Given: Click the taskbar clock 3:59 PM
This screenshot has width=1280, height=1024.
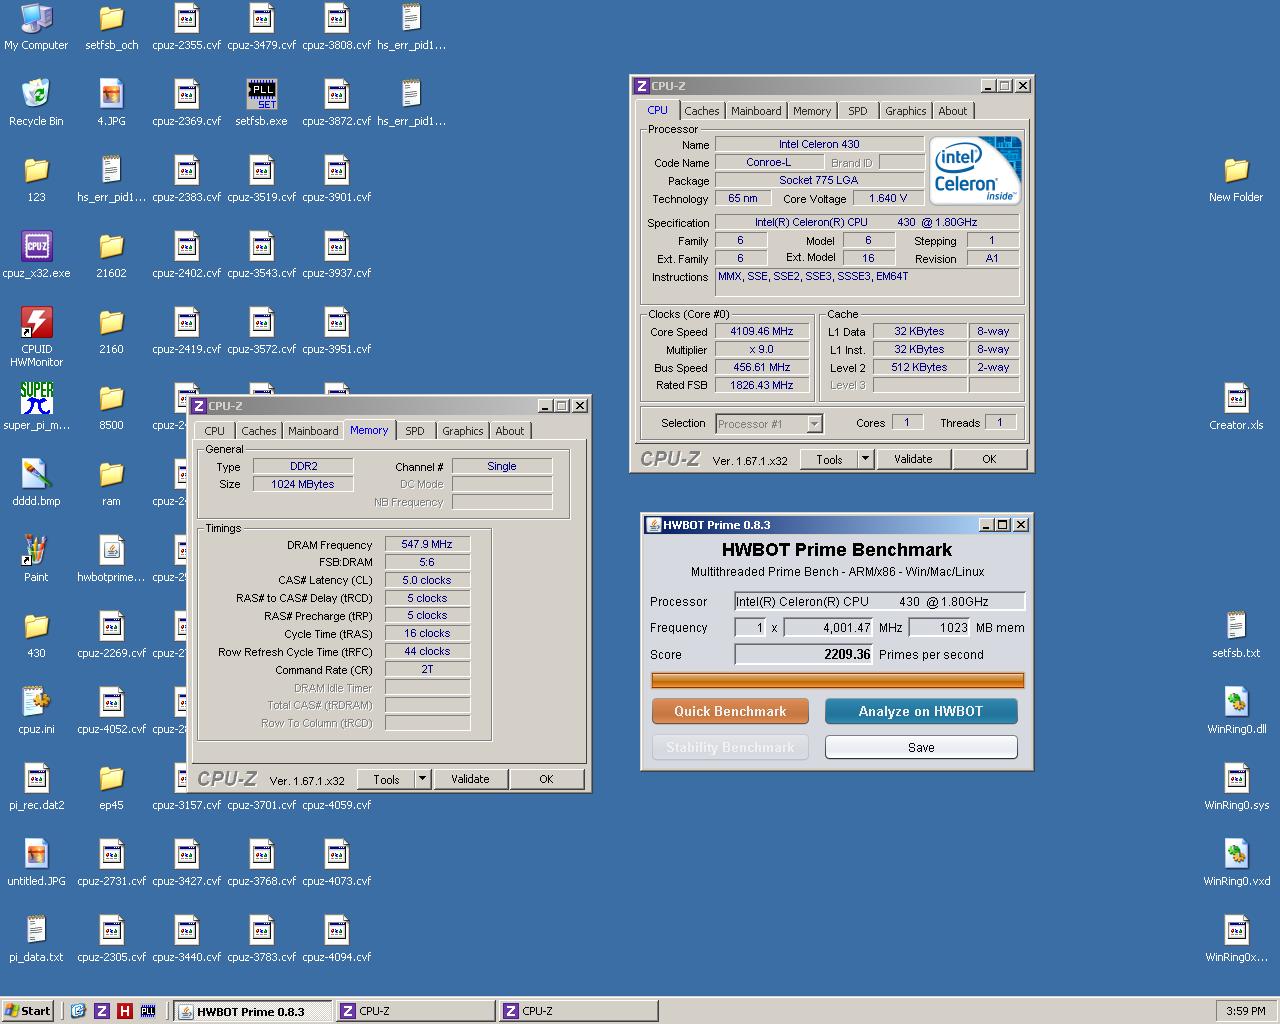Looking at the screenshot, I should pyautogui.click(x=1246, y=1011).
